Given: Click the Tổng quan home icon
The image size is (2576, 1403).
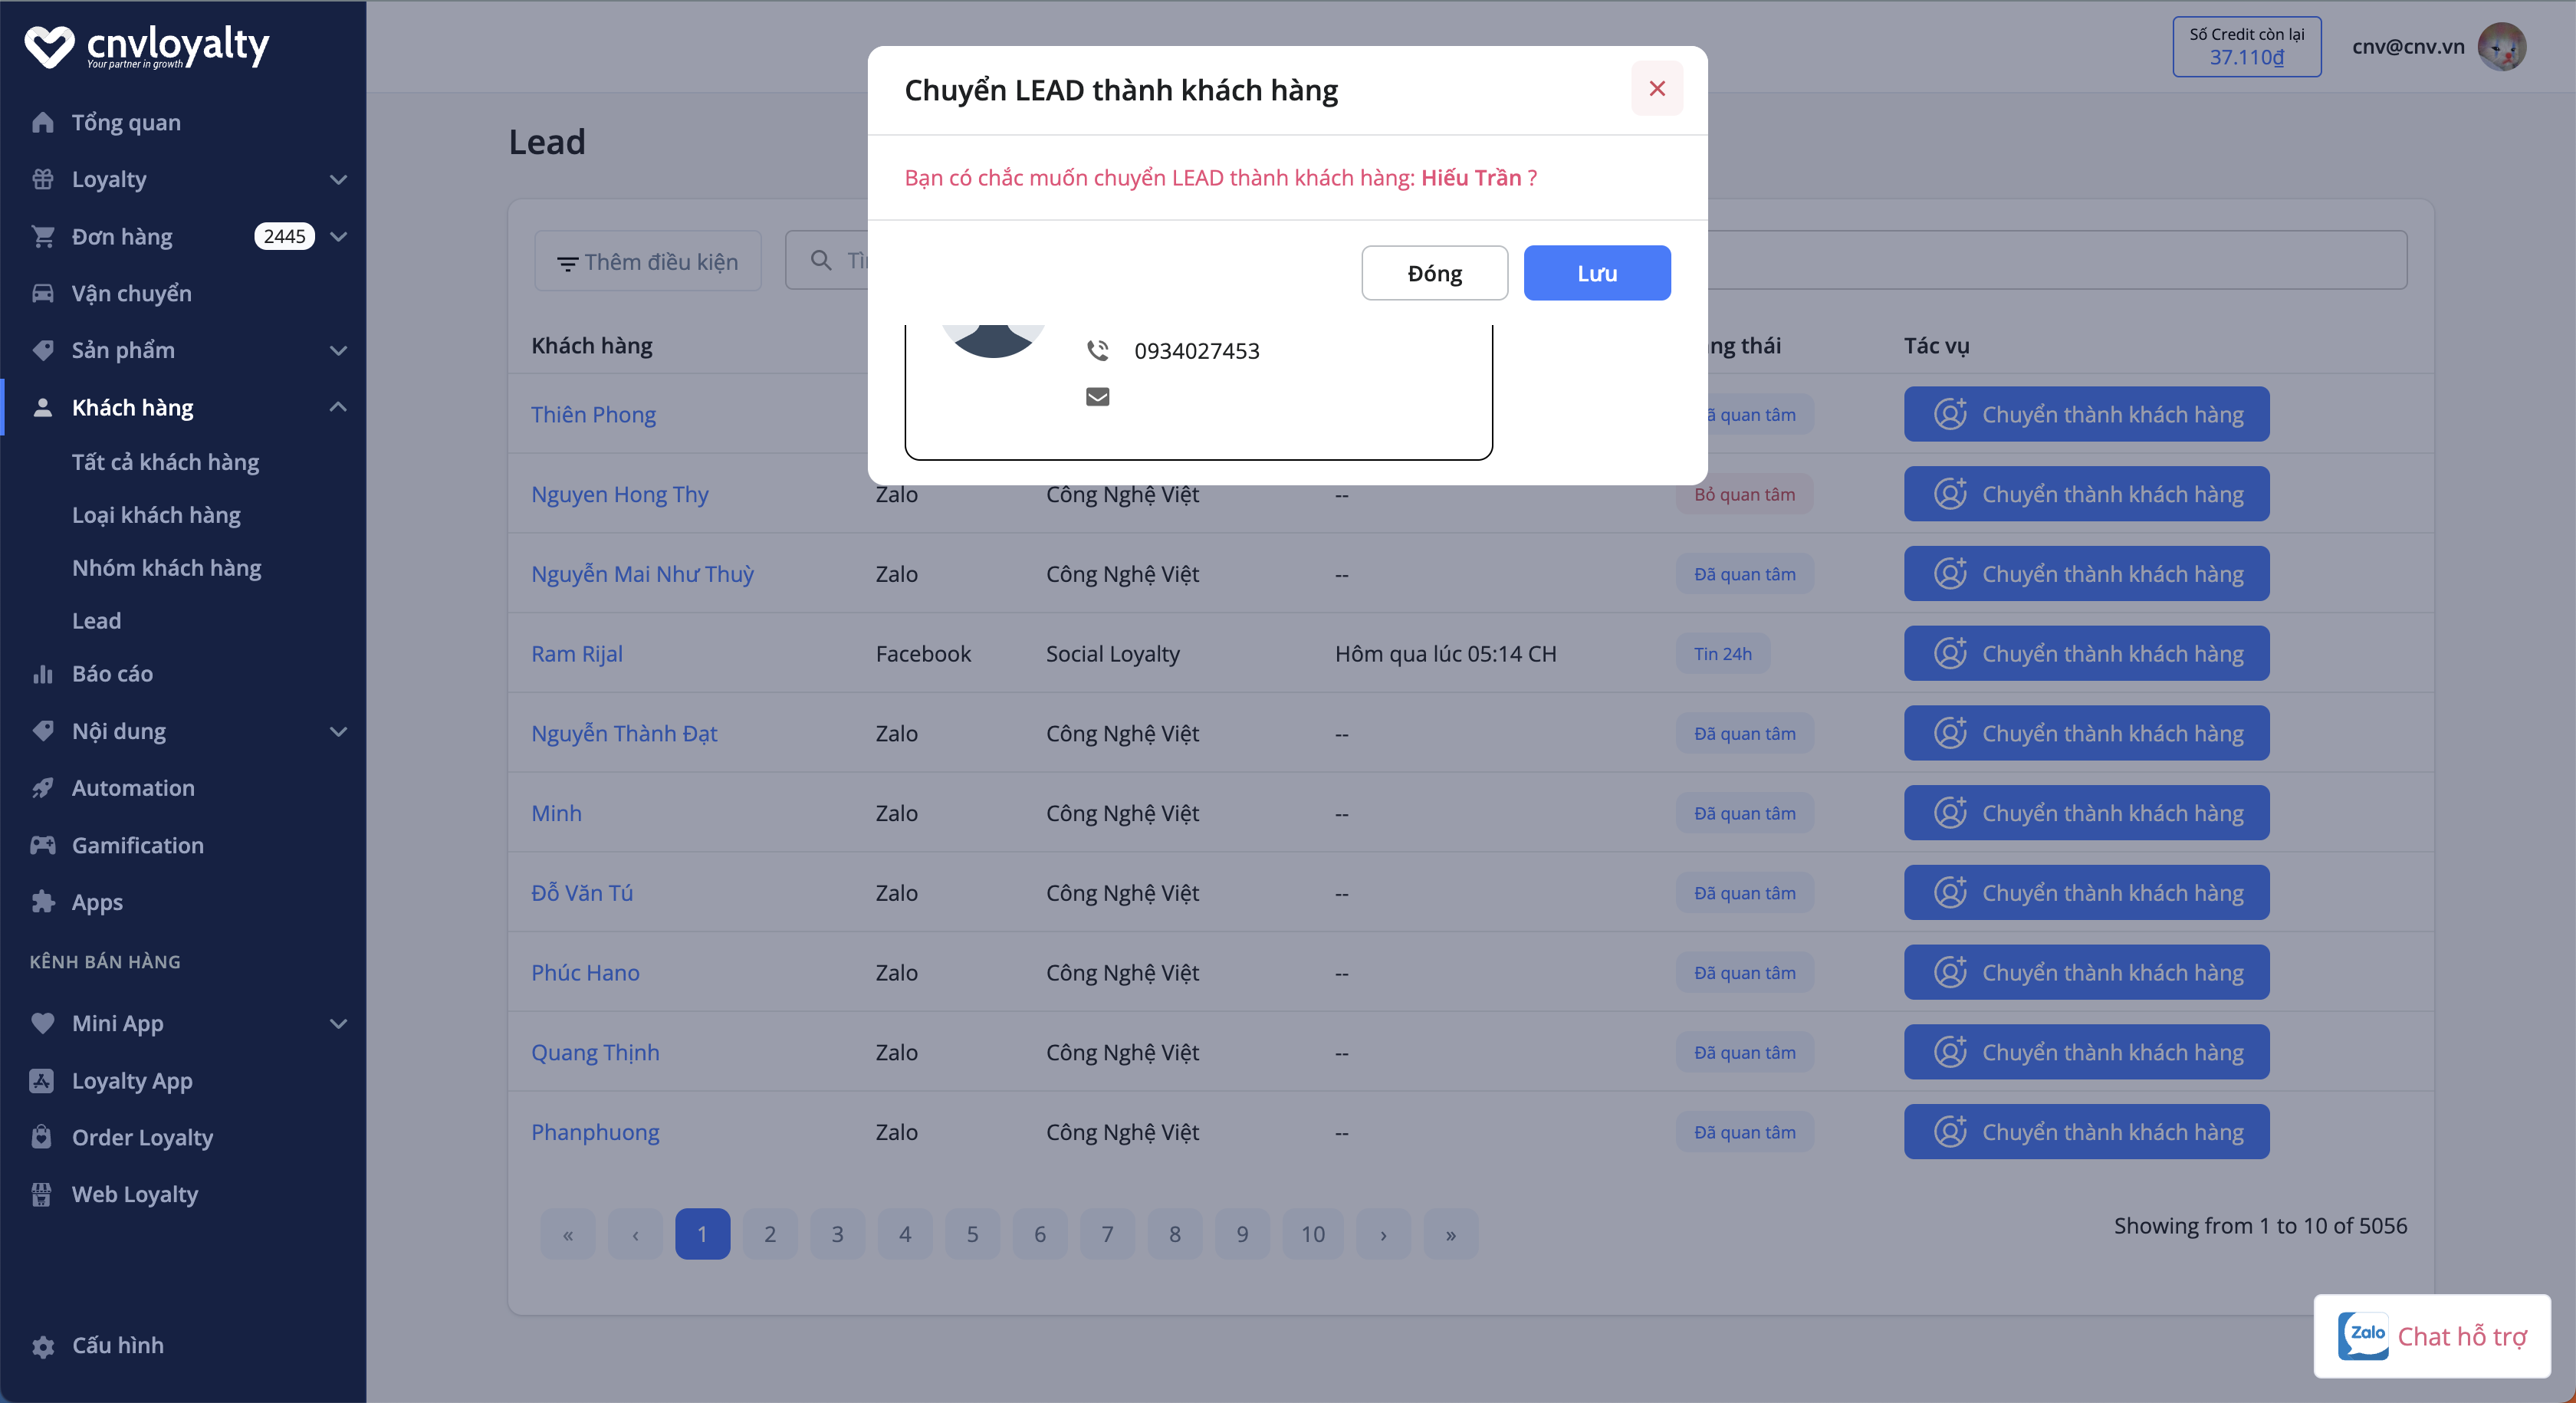Looking at the screenshot, I should click(42, 122).
